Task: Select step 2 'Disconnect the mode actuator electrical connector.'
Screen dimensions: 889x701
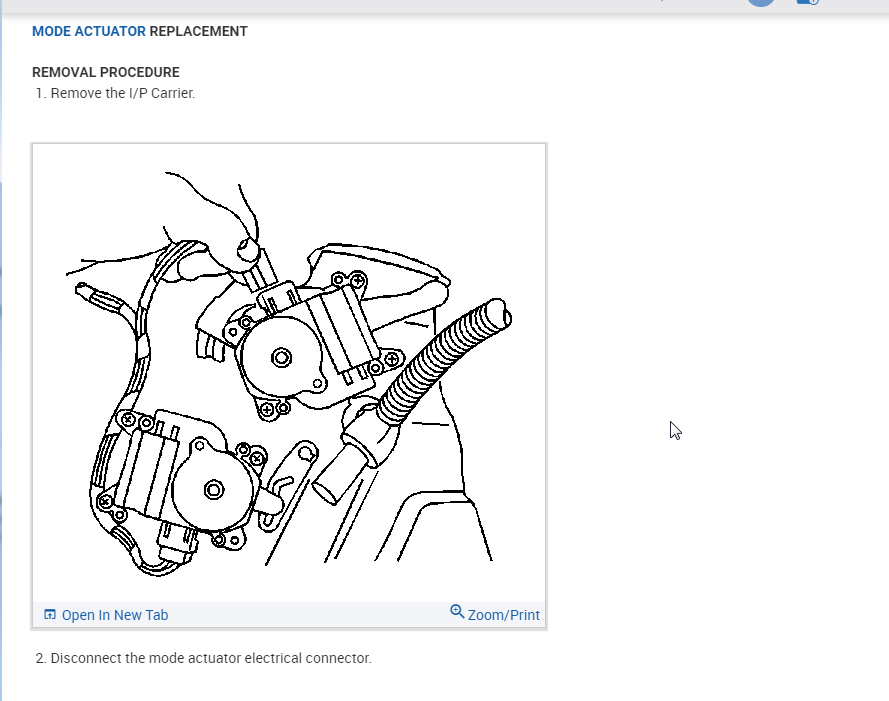Action: [x=211, y=658]
